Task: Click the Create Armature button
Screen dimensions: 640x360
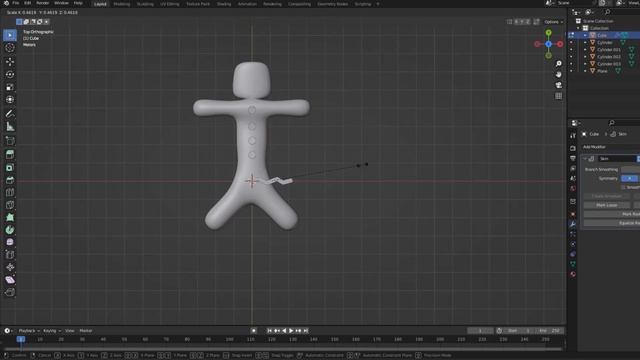Action: coord(607,196)
